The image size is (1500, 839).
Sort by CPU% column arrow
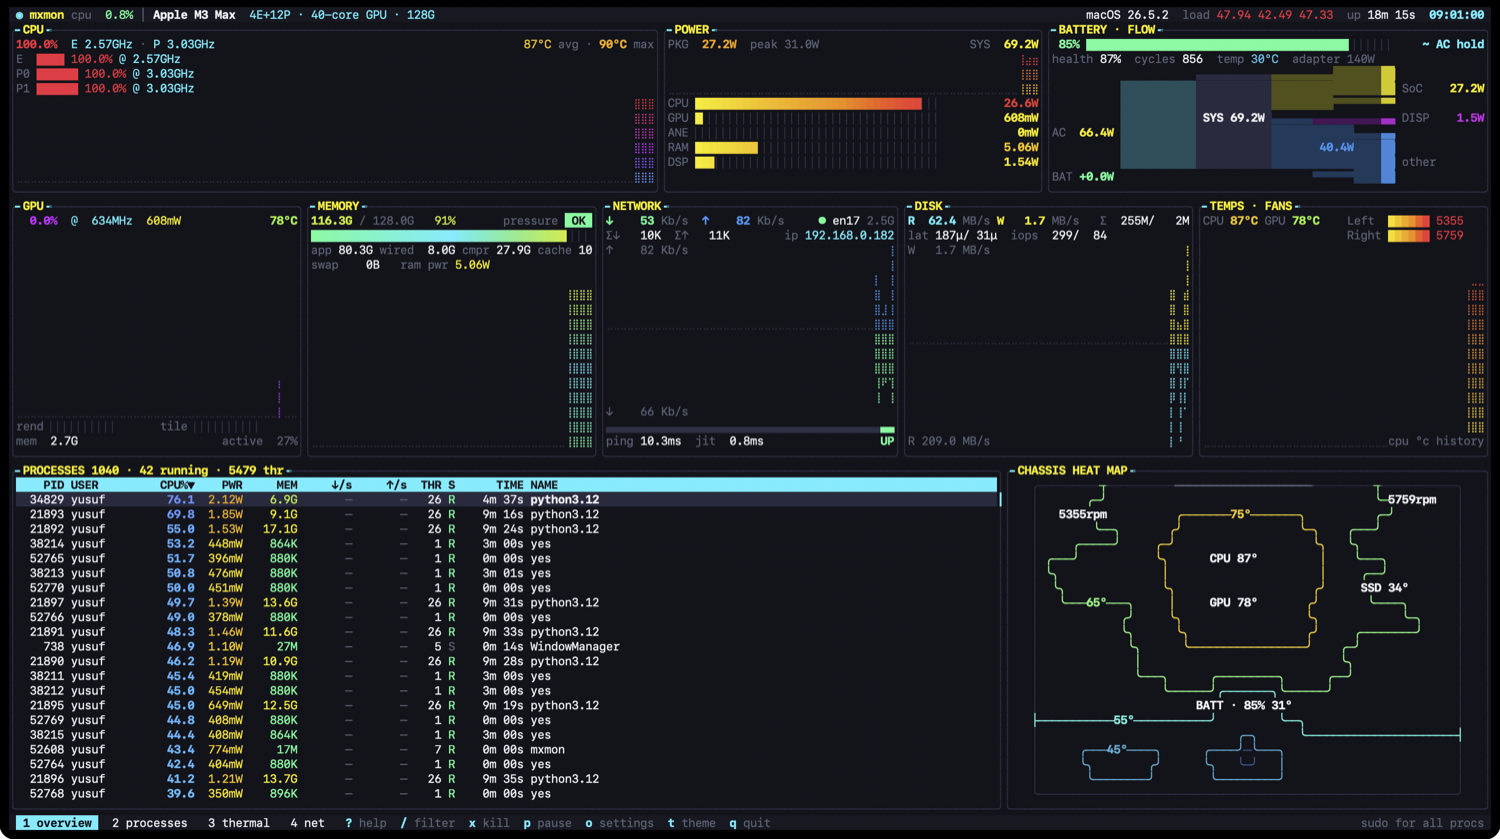pos(191,485)
